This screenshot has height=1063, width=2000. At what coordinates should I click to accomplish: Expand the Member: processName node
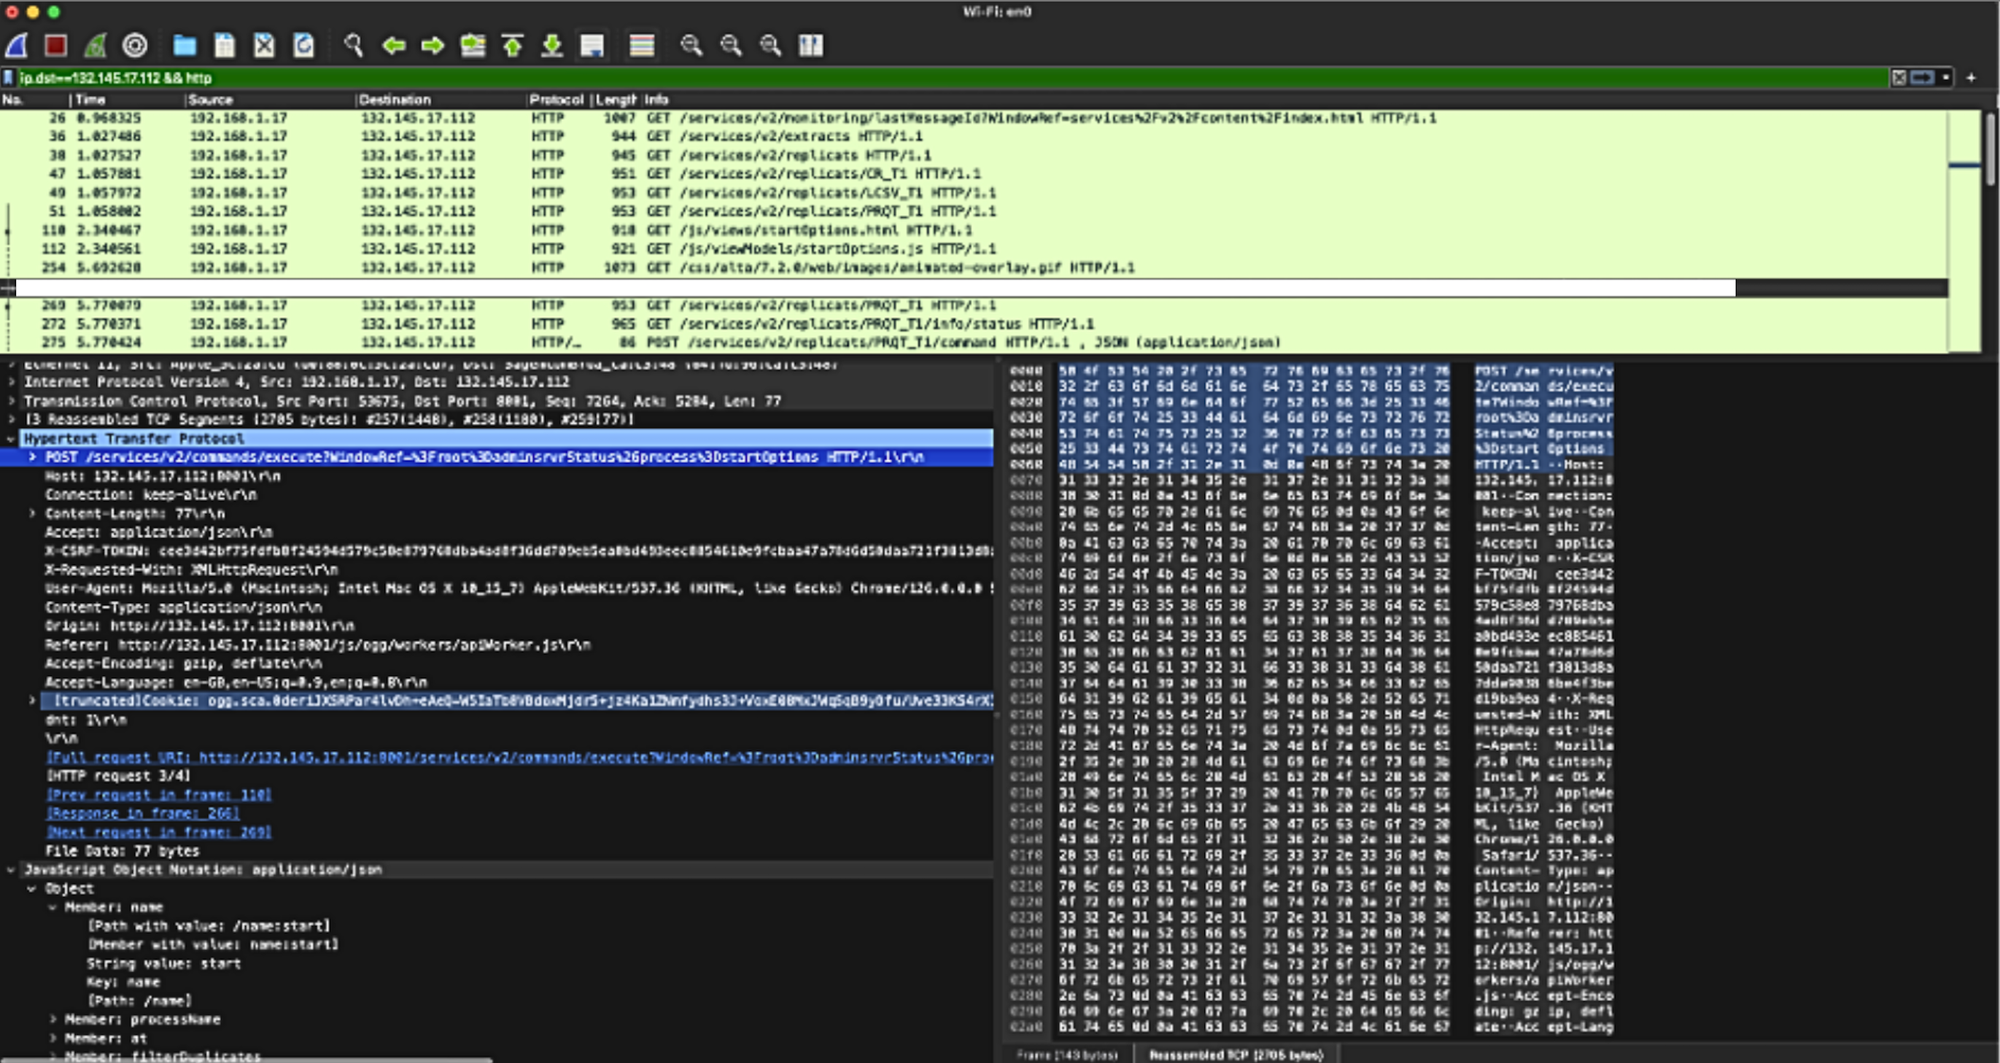click(x=53, y=1019)
